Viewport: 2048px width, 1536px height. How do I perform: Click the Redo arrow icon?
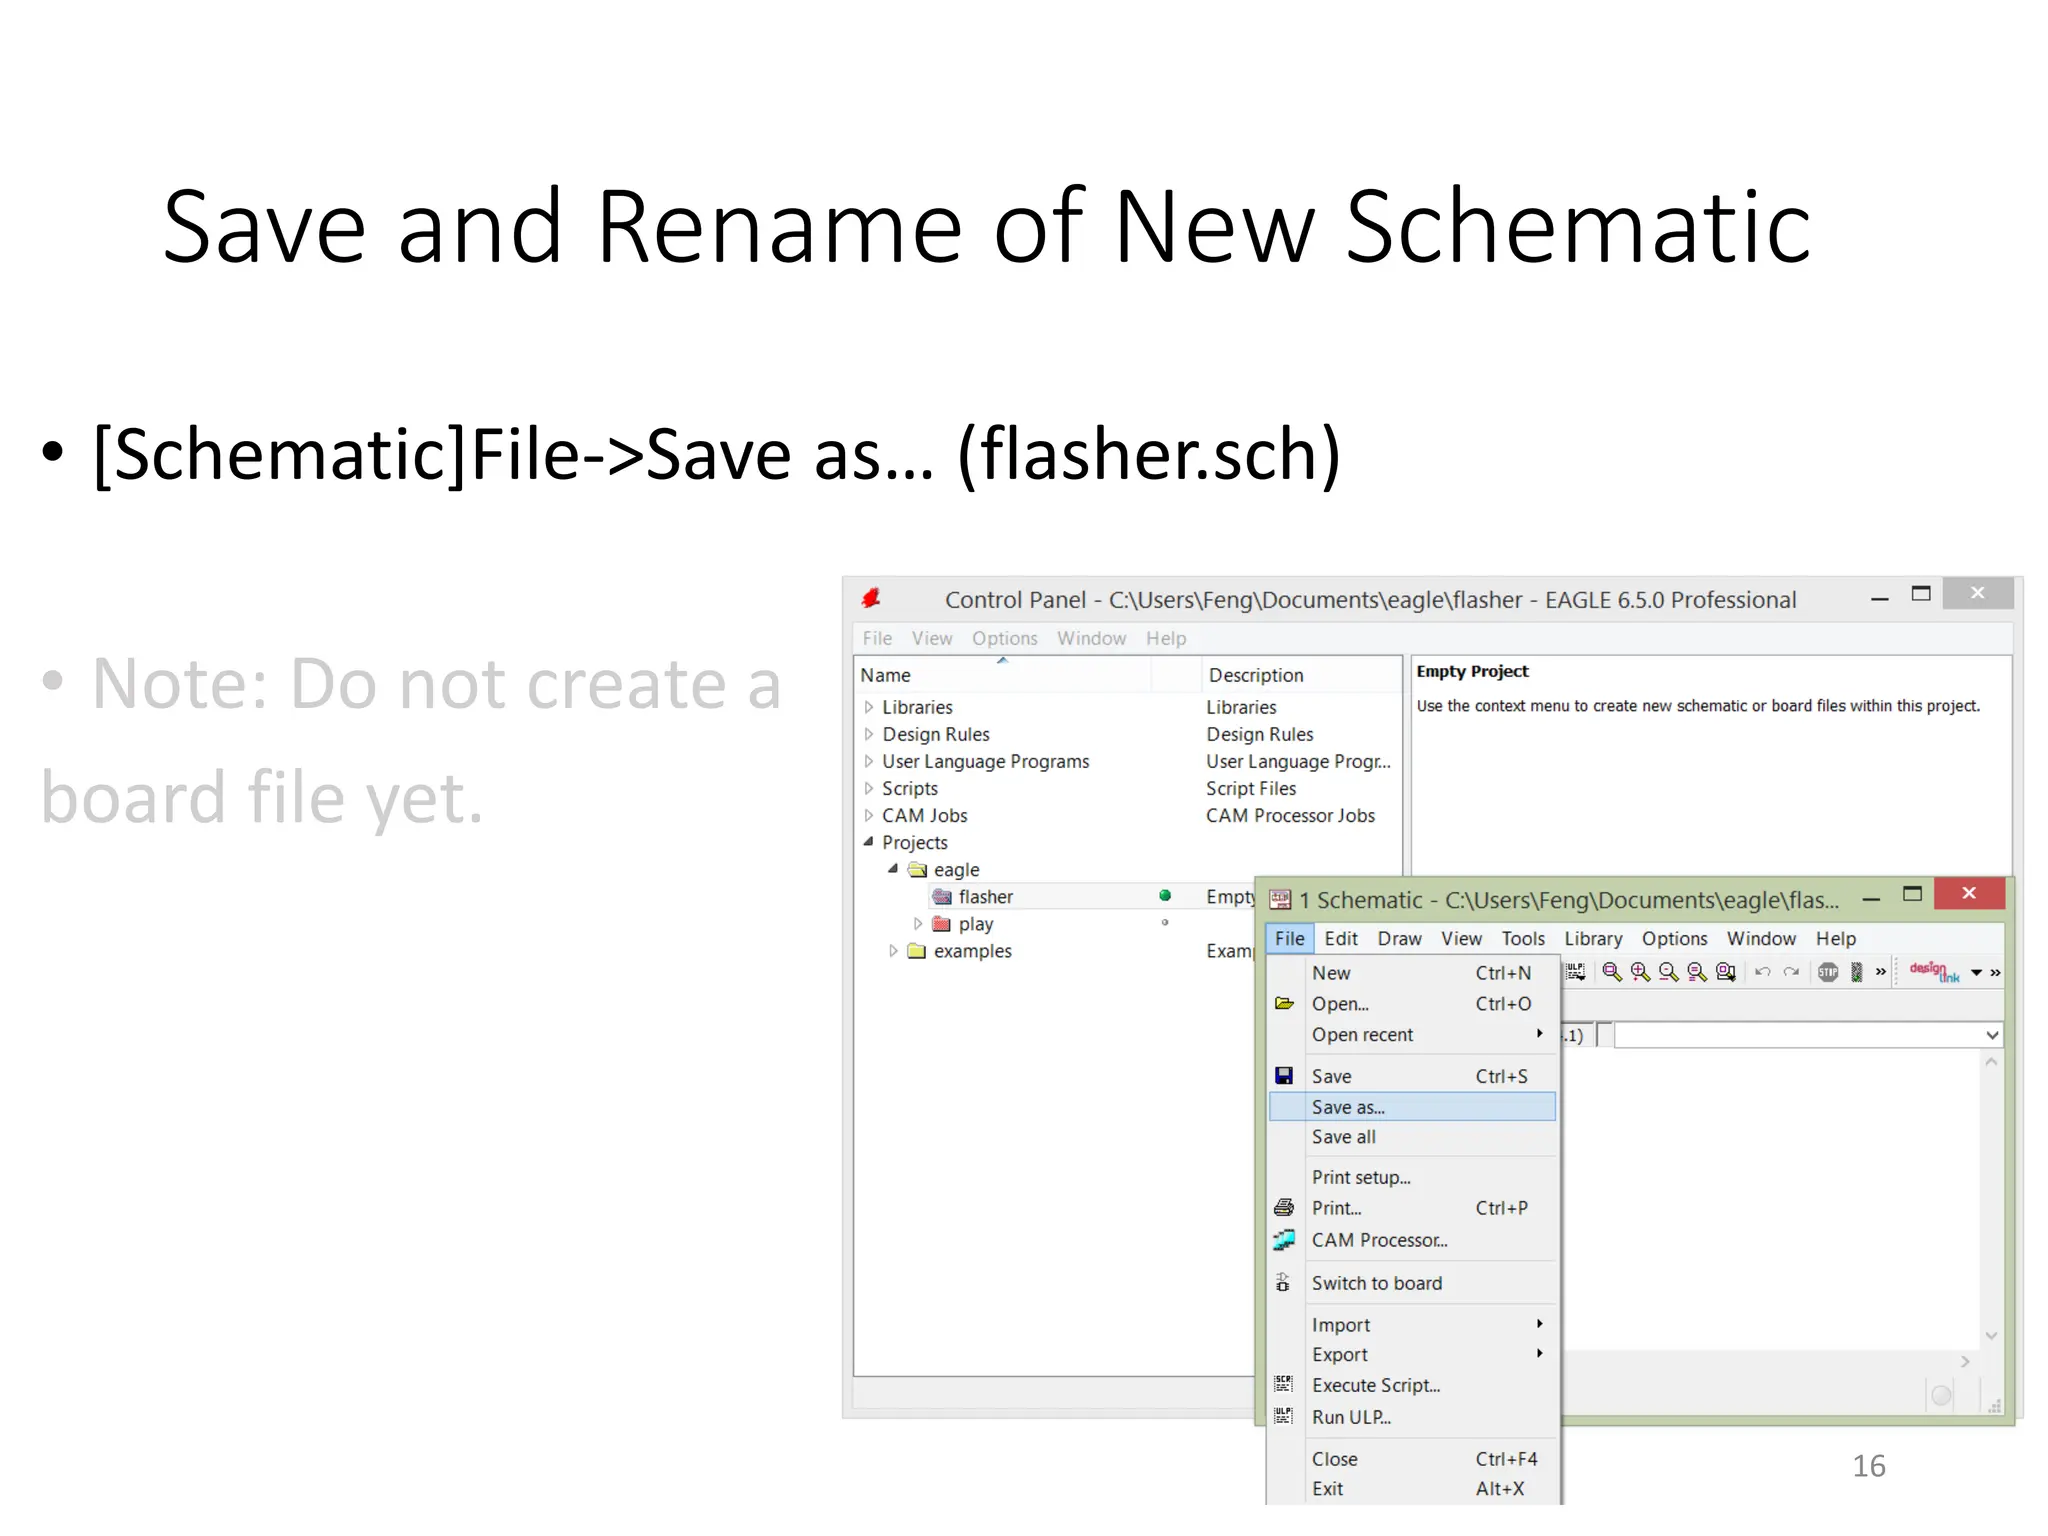1791,972
